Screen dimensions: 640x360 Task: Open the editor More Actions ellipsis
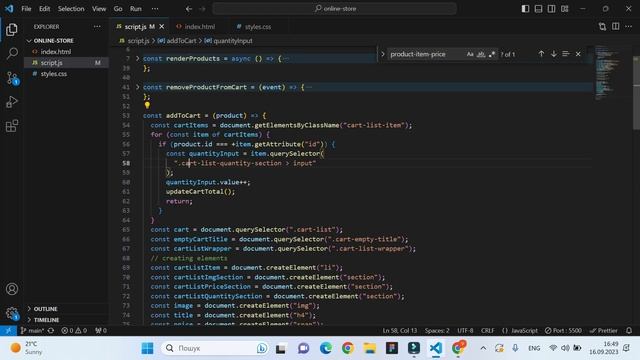pos(629,27)
